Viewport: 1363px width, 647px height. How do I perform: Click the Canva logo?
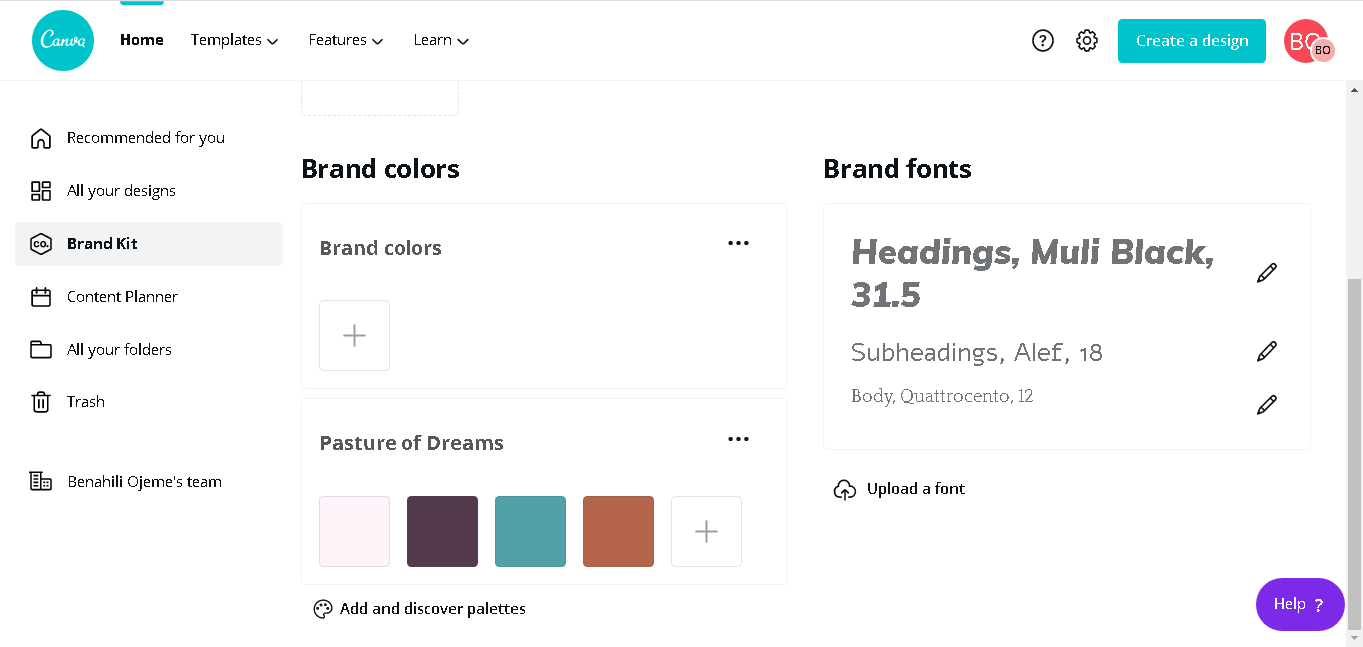[x=63, y=41]
